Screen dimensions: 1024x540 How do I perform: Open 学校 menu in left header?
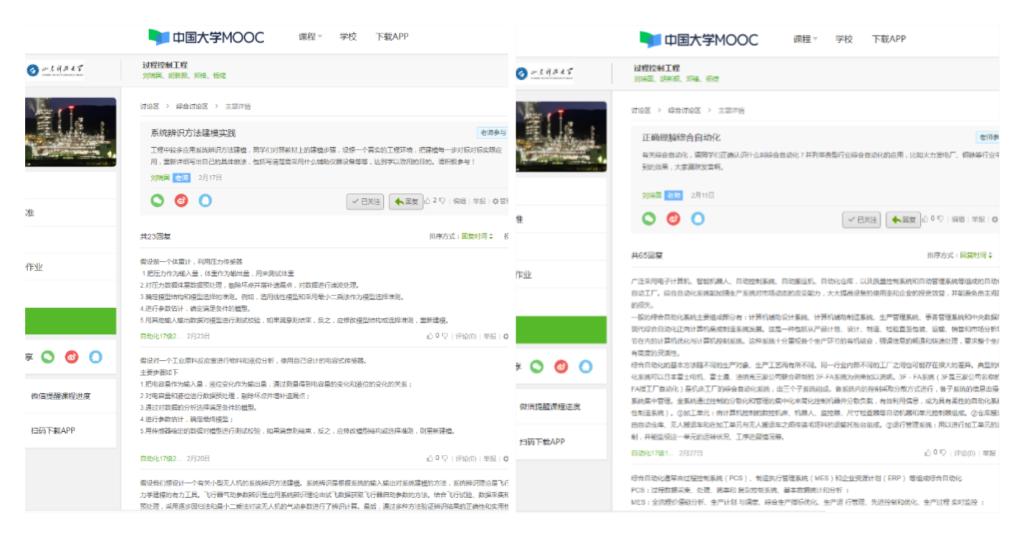348,37
